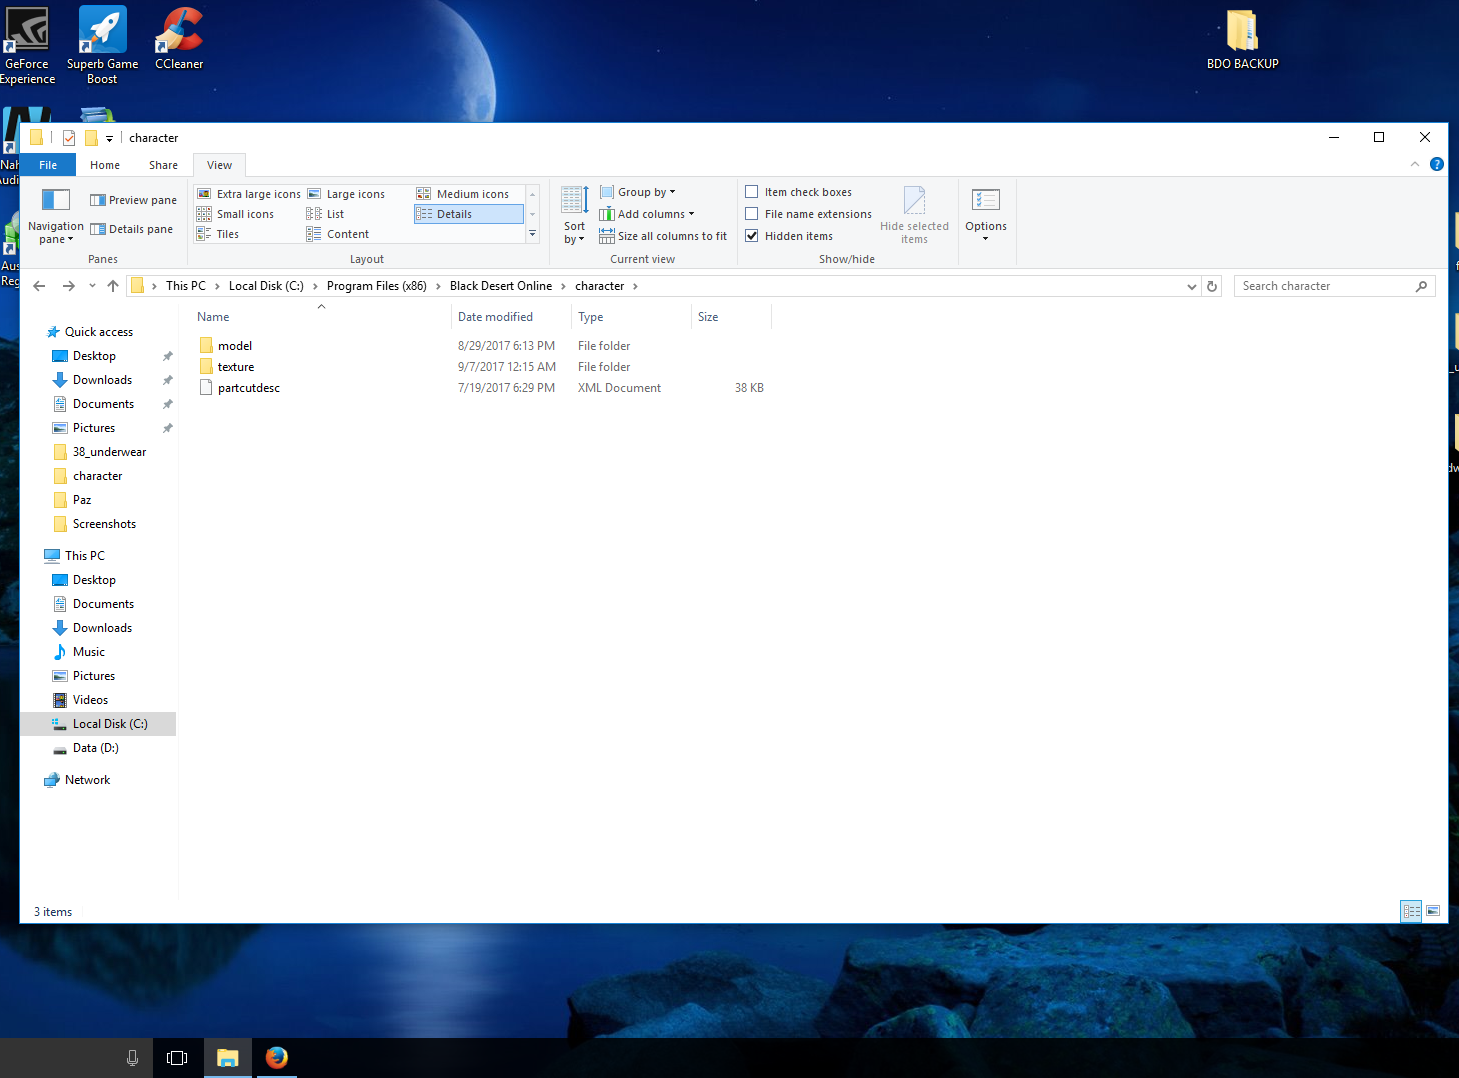
Task: Switch to the Home ribbon tab
Action: tap(105, 165)
